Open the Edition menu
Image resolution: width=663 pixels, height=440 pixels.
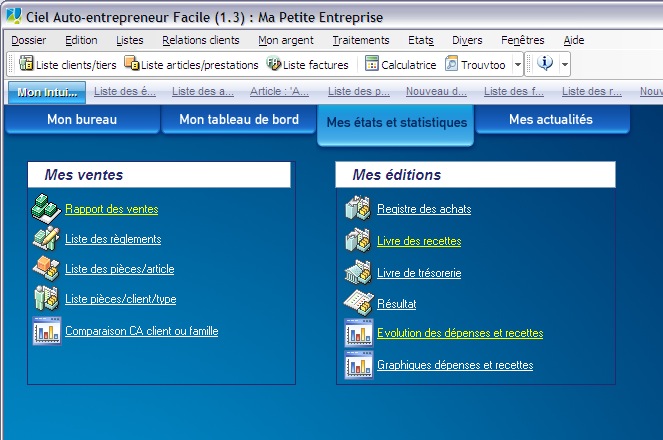tap(81, 40)
